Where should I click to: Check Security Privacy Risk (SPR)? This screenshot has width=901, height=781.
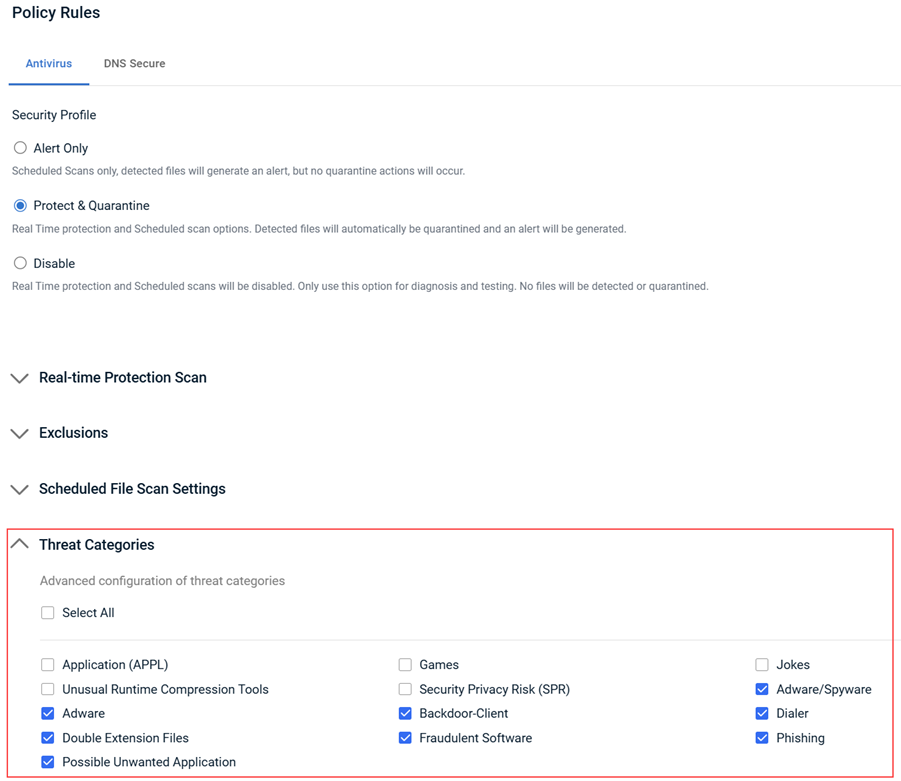click(x=405, y=690)
